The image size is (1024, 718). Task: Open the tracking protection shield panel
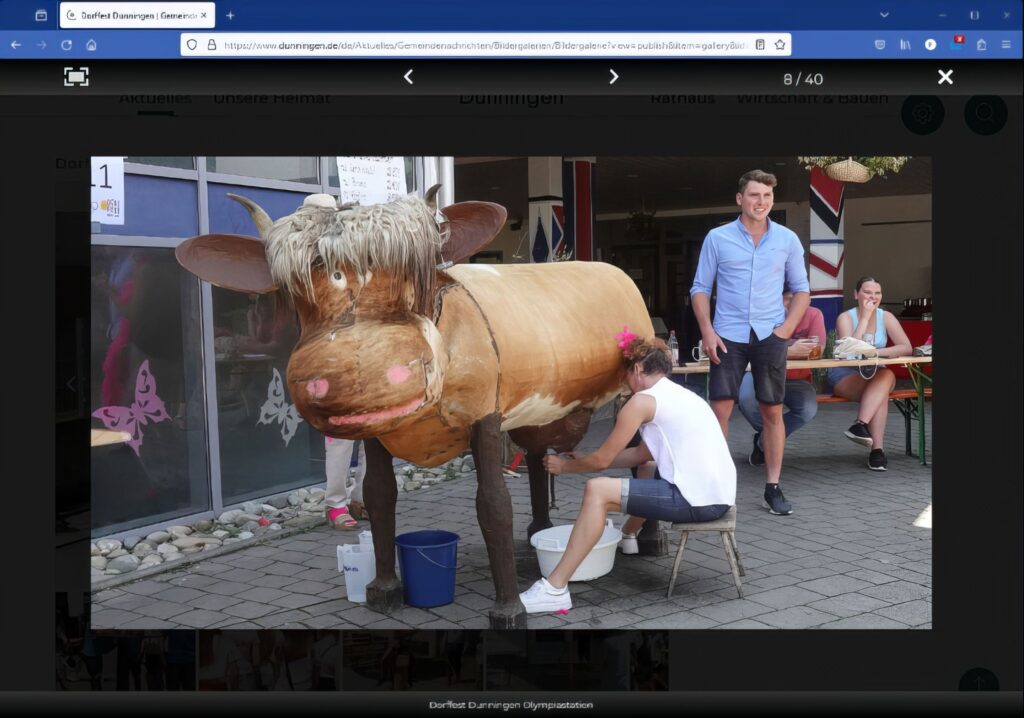192,45
